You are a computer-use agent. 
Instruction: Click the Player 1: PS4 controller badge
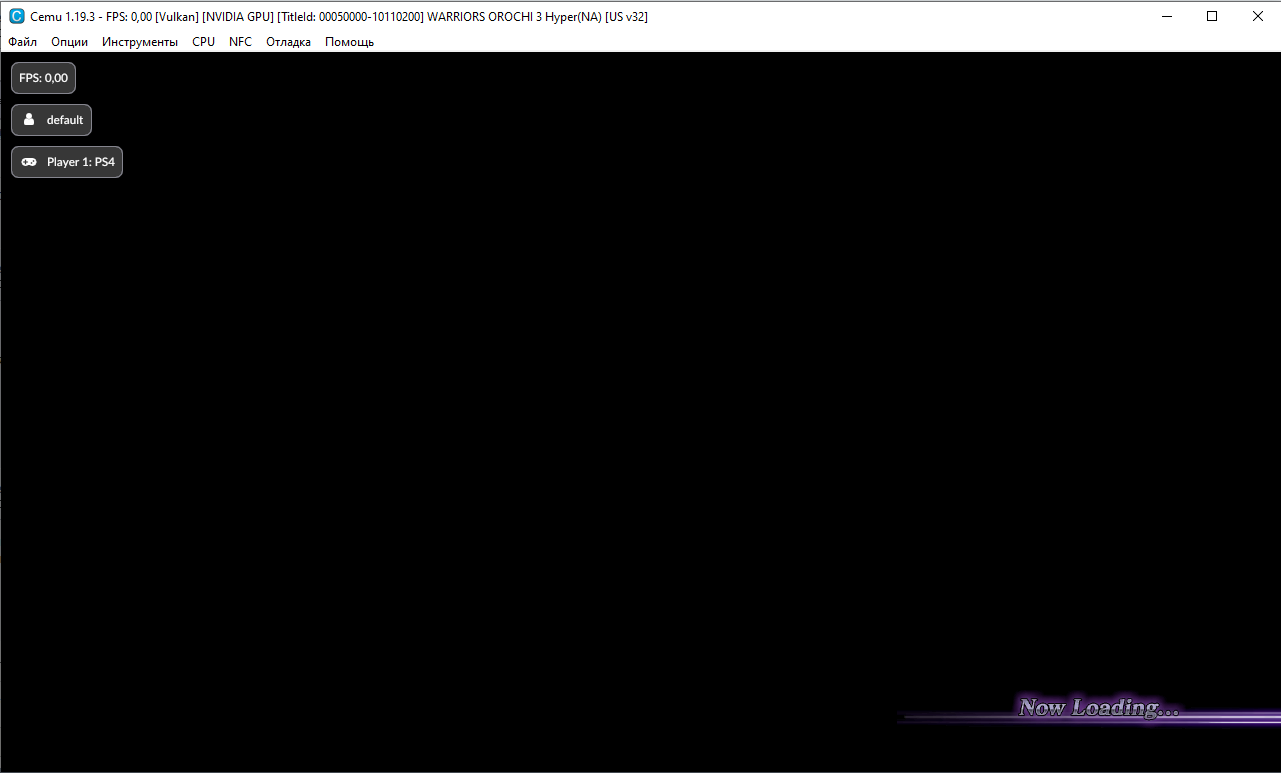67,162
